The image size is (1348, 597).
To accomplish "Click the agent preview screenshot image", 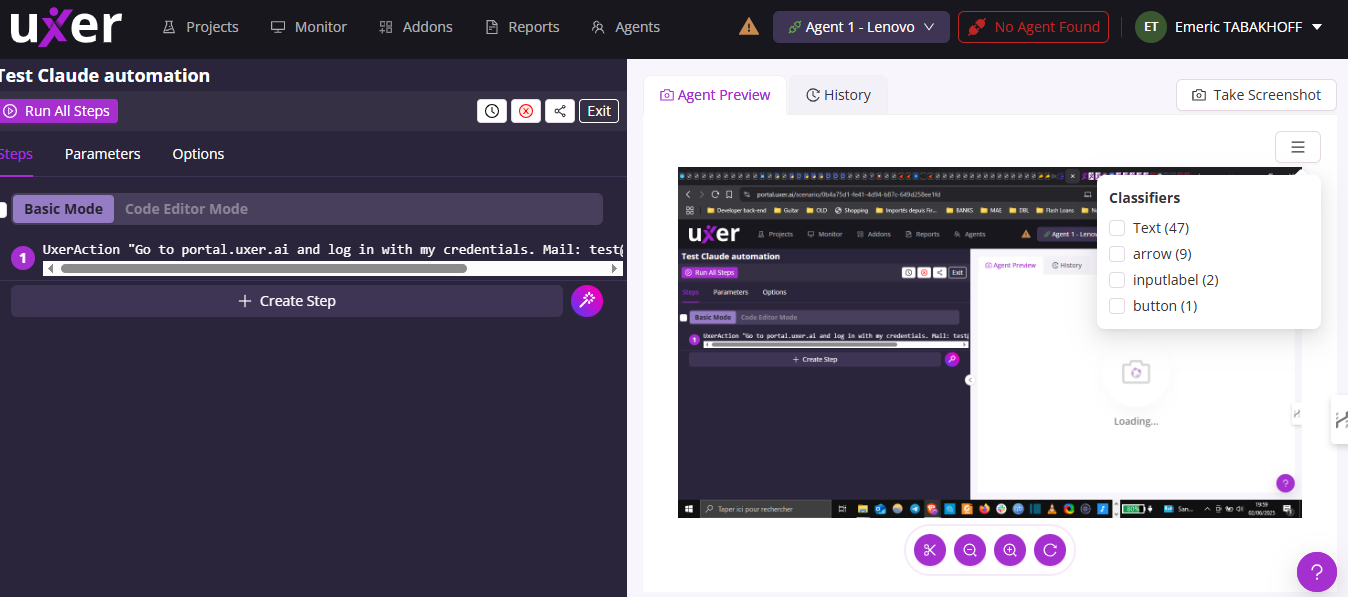I will coord(990,342).
